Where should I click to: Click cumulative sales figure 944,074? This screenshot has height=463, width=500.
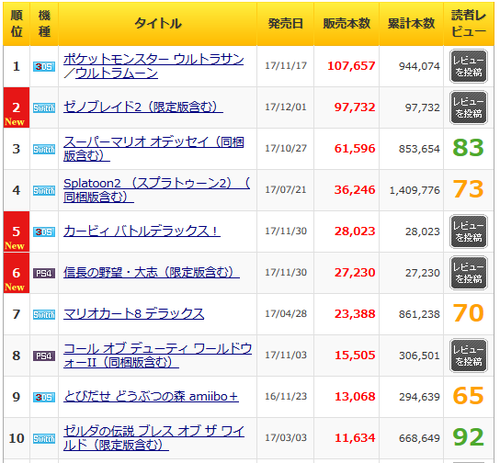(420, 66)
